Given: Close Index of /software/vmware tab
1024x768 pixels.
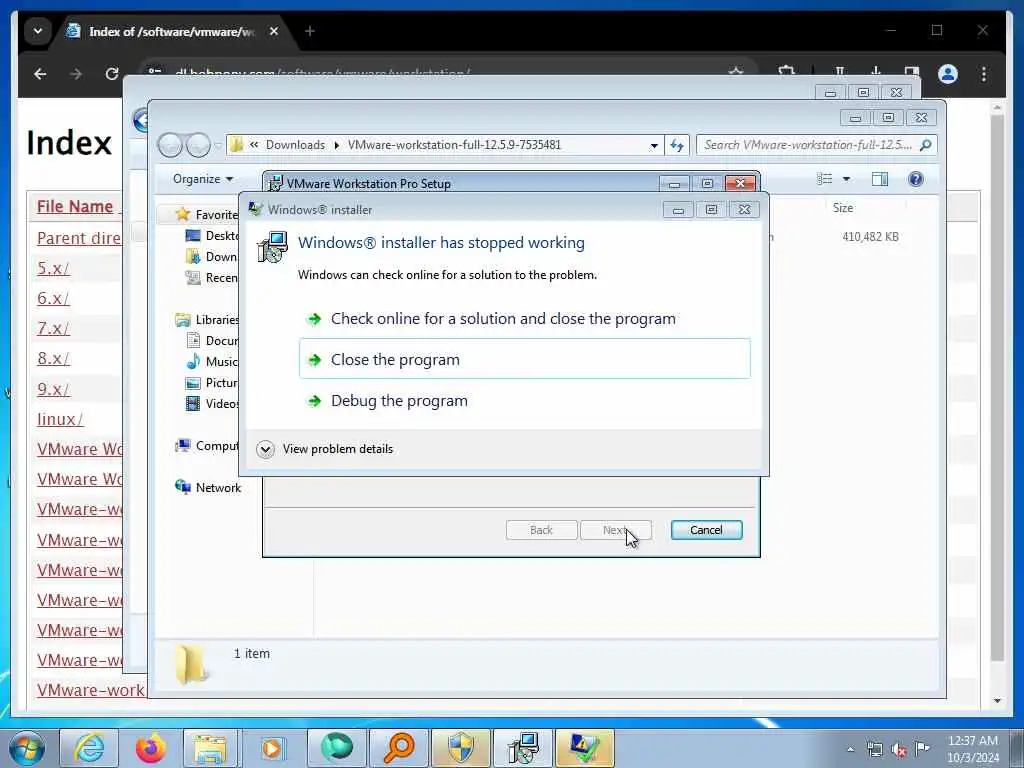Looking at the screenshot, I should 274,31.
